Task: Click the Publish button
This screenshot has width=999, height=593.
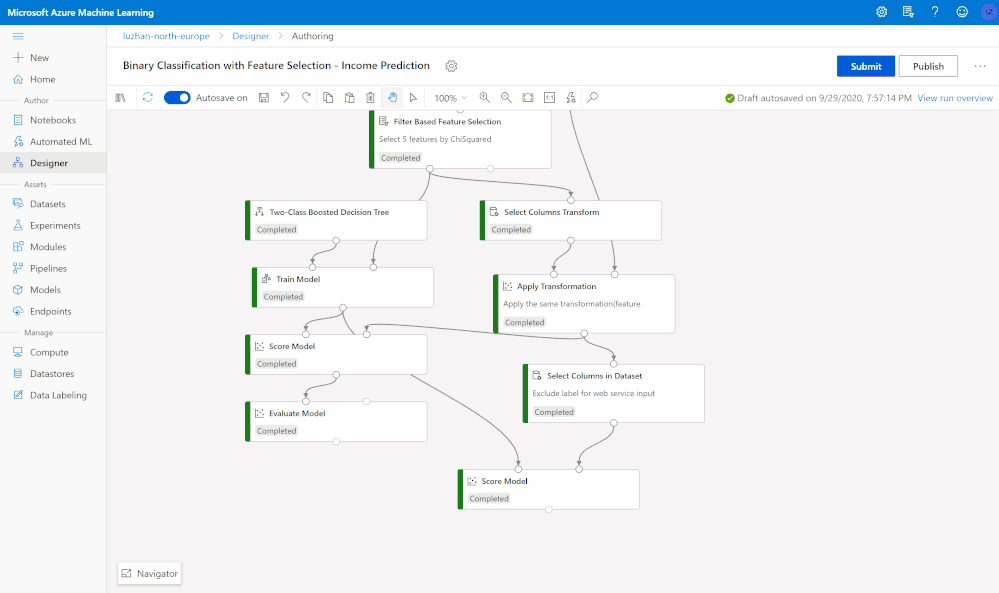Action: [928, 66]
